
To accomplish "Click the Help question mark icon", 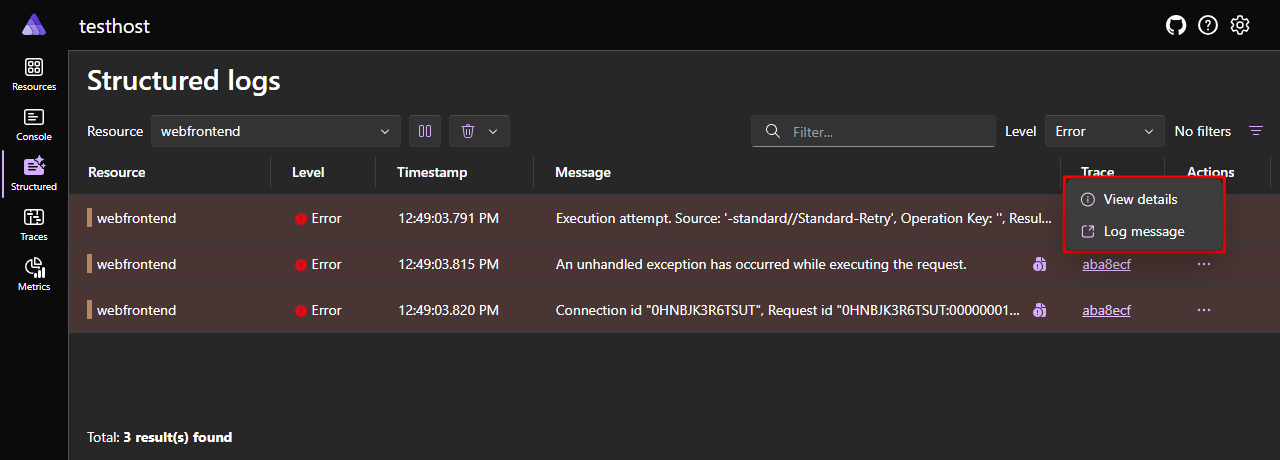I will point(1208,26).
